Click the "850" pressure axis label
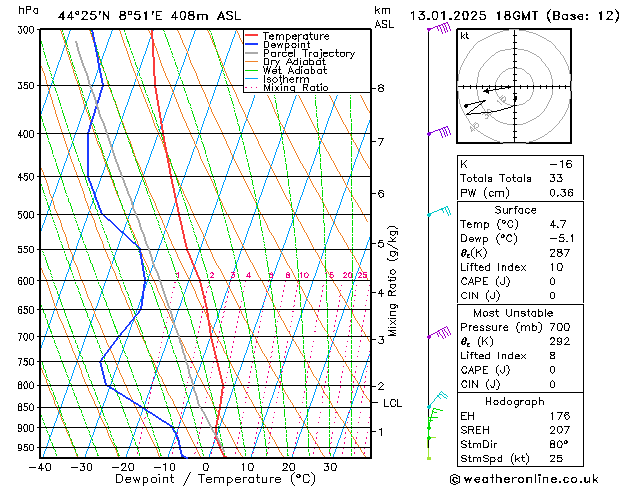The width and height of the screenshot is (629, 486). [x=28, y=407]
